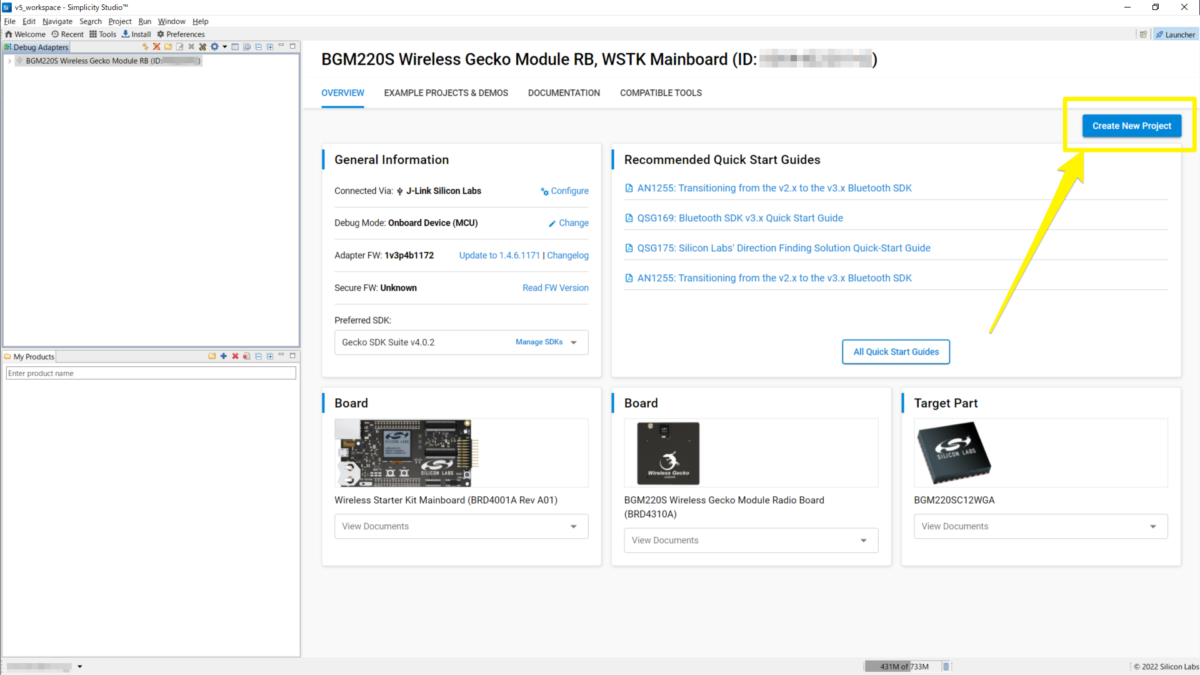Click the Enter product name field
1200x675 pixels.
(151, 373)
